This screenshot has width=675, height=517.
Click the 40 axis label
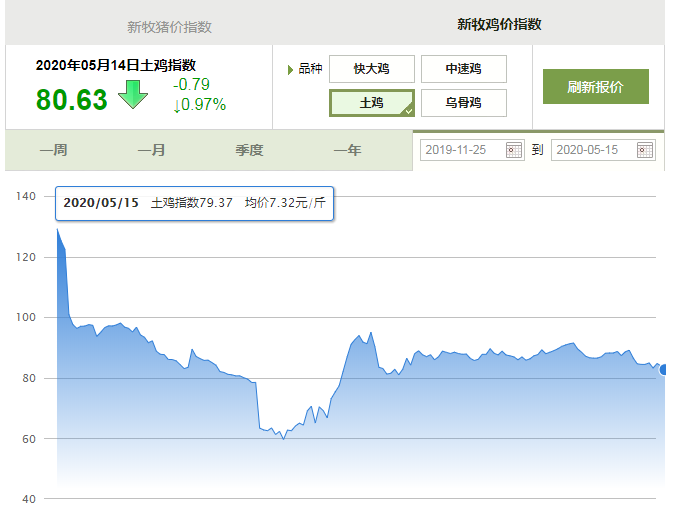(x=29, y=499)
